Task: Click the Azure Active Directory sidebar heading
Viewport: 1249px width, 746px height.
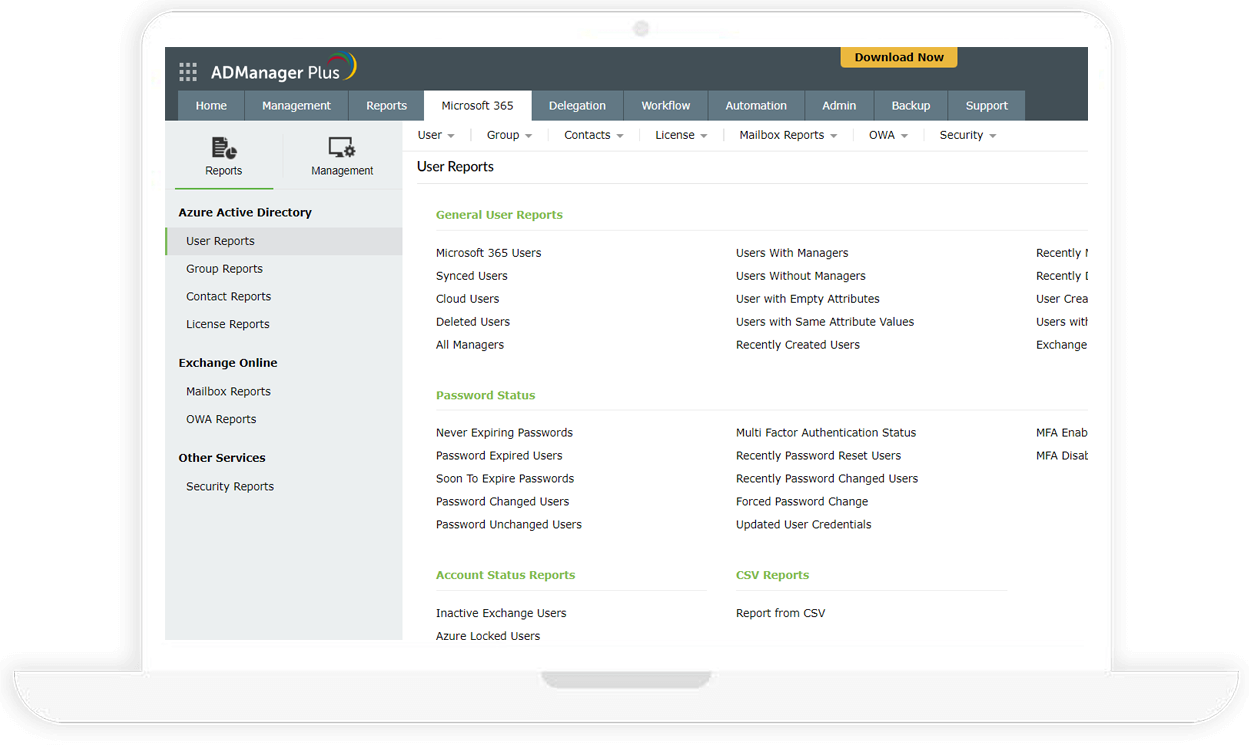Action: pos(245,213)
